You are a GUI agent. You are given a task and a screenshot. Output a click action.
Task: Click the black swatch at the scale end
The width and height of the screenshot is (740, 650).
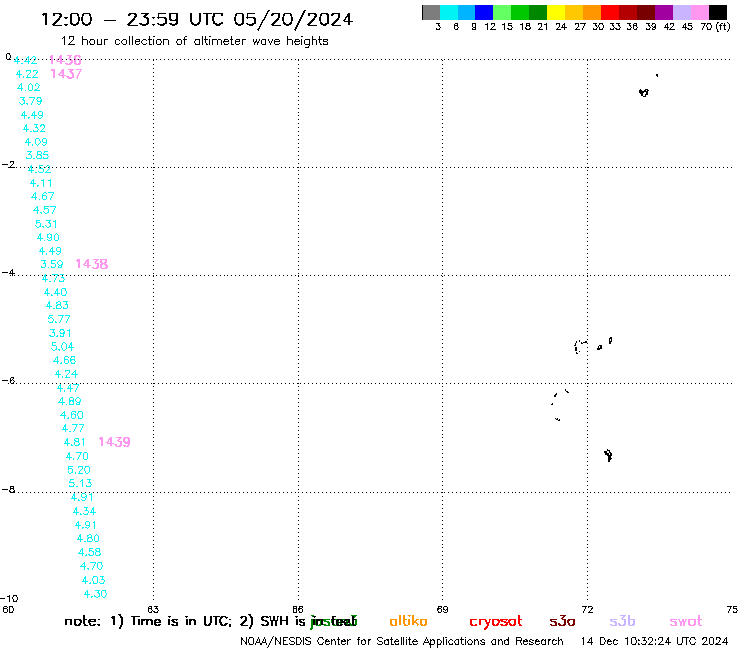click(717, 12)
